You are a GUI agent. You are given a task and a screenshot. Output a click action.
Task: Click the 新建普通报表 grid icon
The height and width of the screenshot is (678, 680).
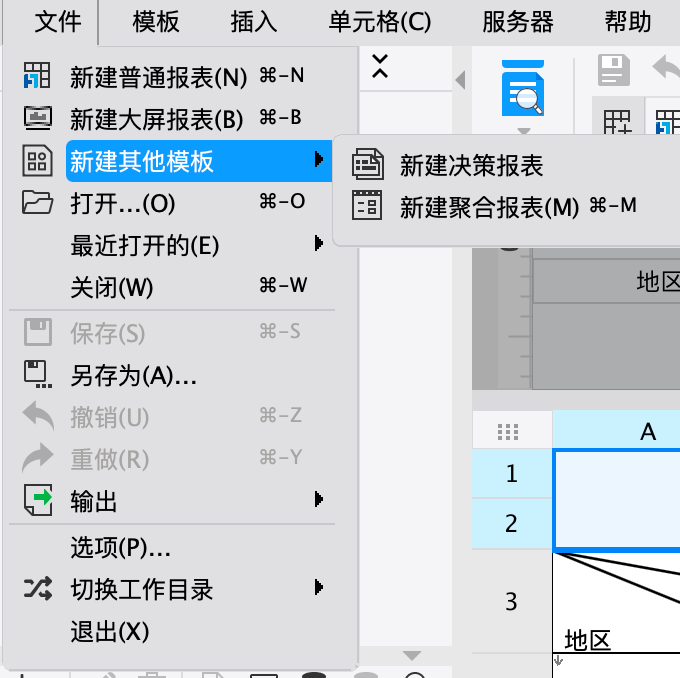point(37,76)
